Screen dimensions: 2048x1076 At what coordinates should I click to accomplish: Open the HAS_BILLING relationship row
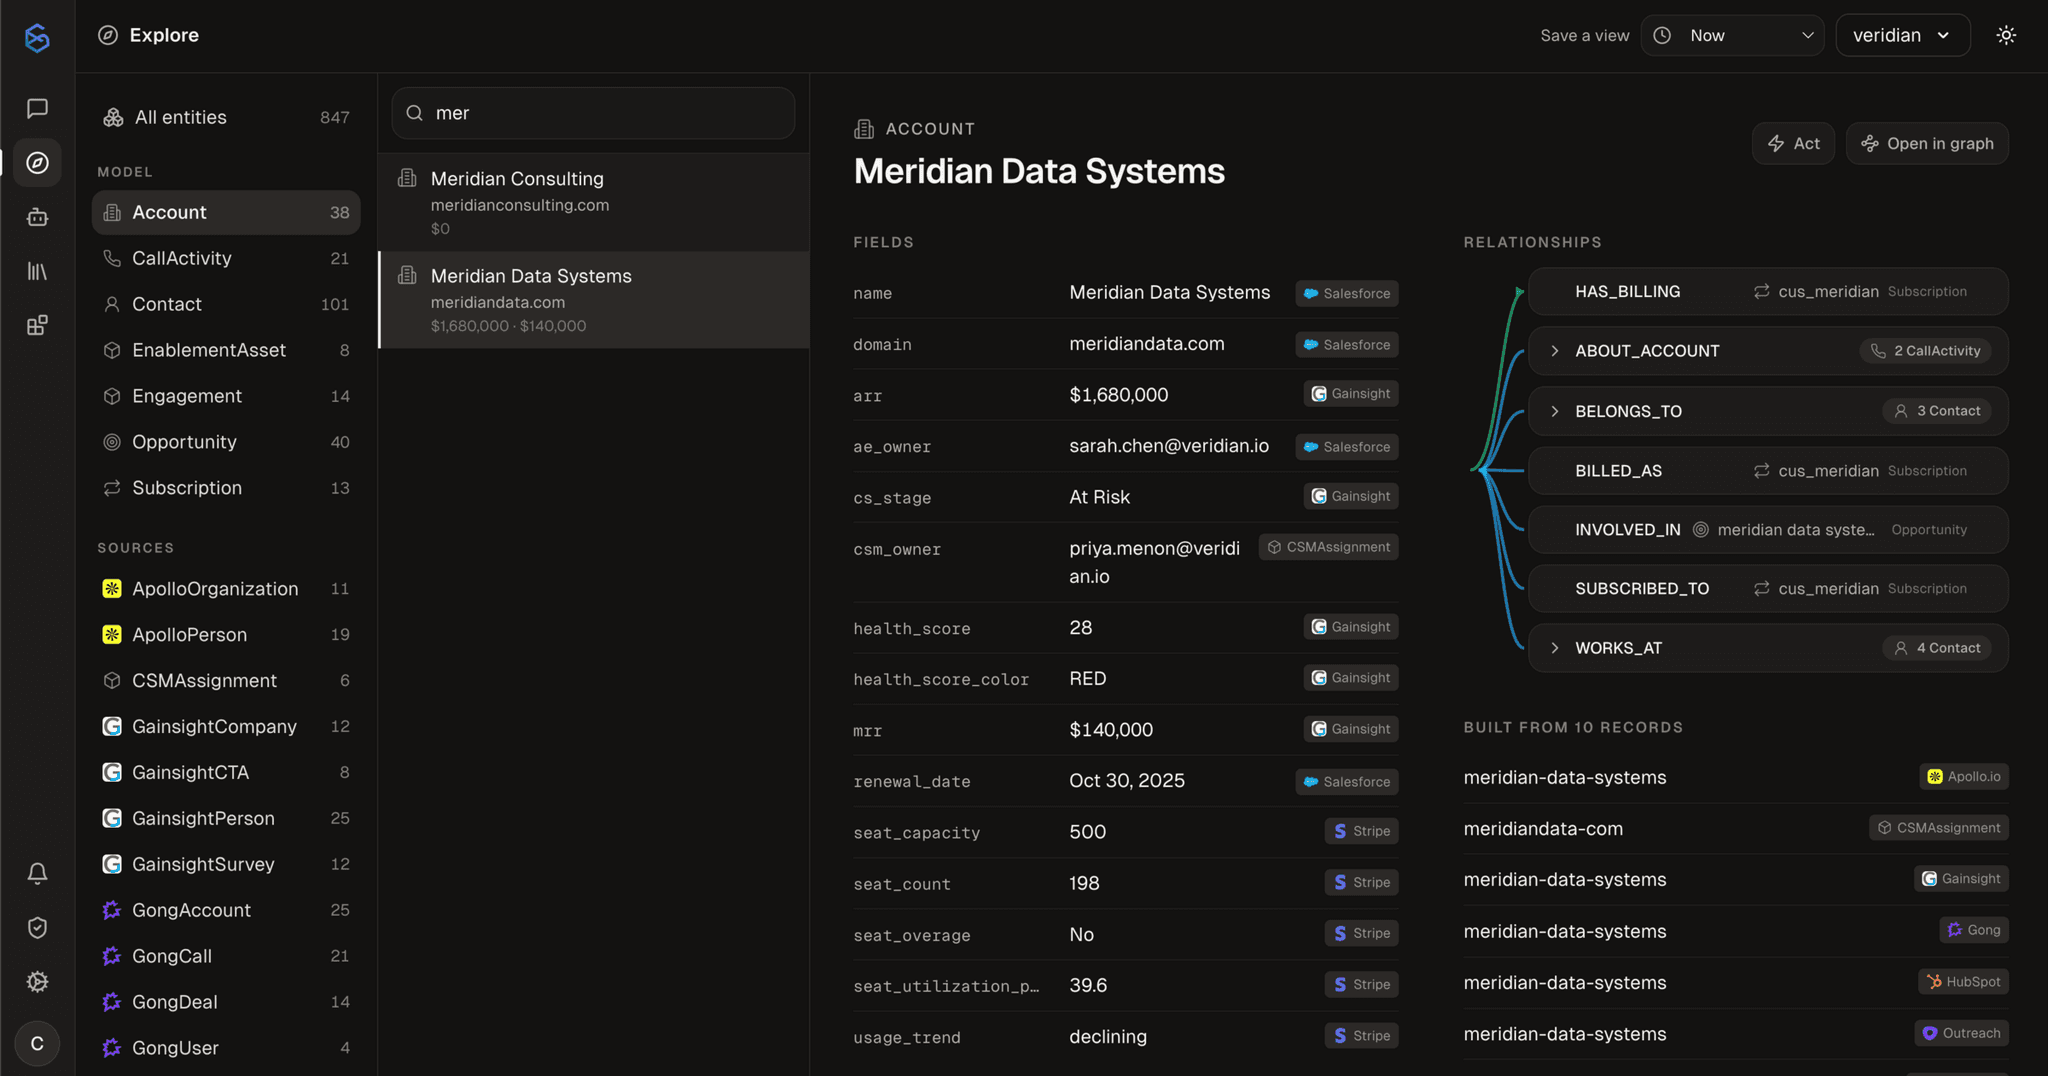pos(1768,292)
